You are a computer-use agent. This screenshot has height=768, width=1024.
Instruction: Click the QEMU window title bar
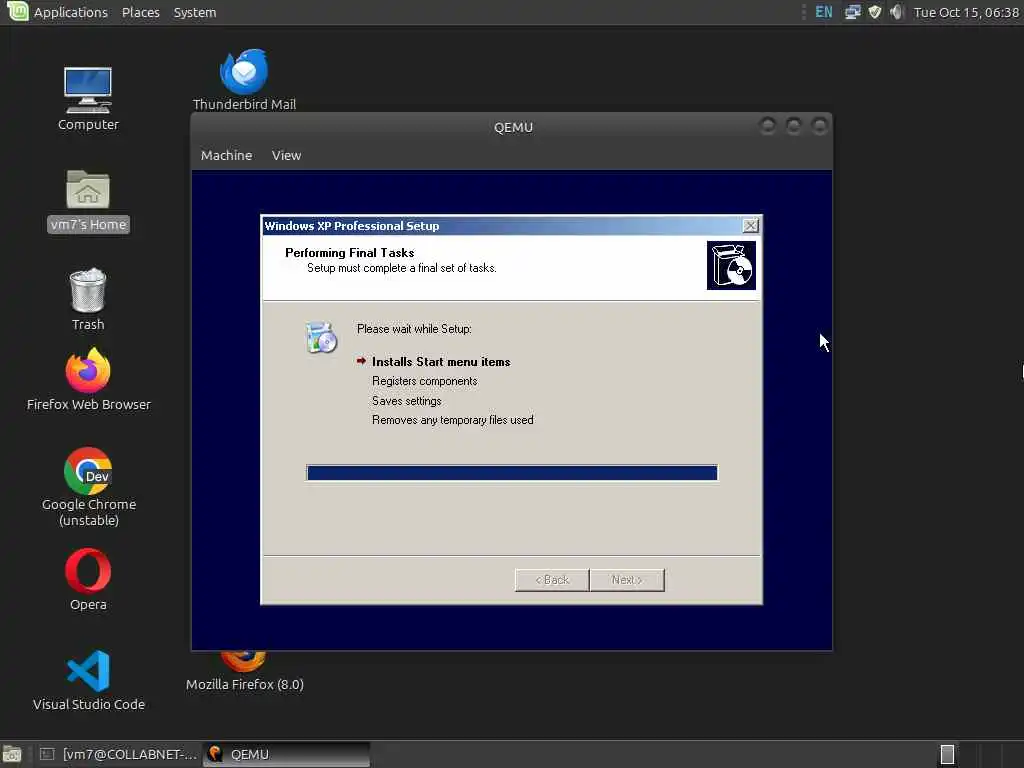(x=513, y=127)
